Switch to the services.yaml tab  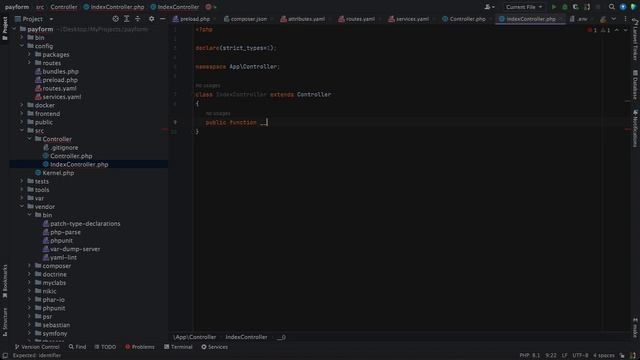[x=409, y=19]
